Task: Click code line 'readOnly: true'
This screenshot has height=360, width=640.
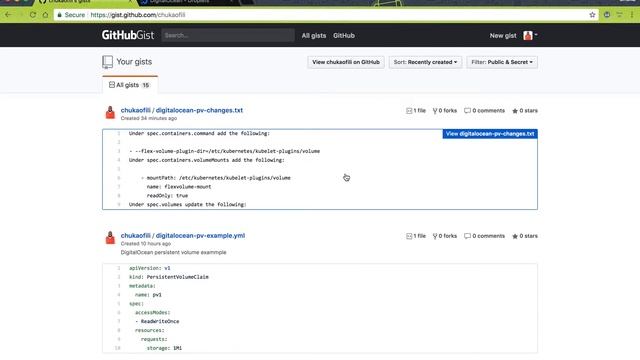Action: pos(167,196)
